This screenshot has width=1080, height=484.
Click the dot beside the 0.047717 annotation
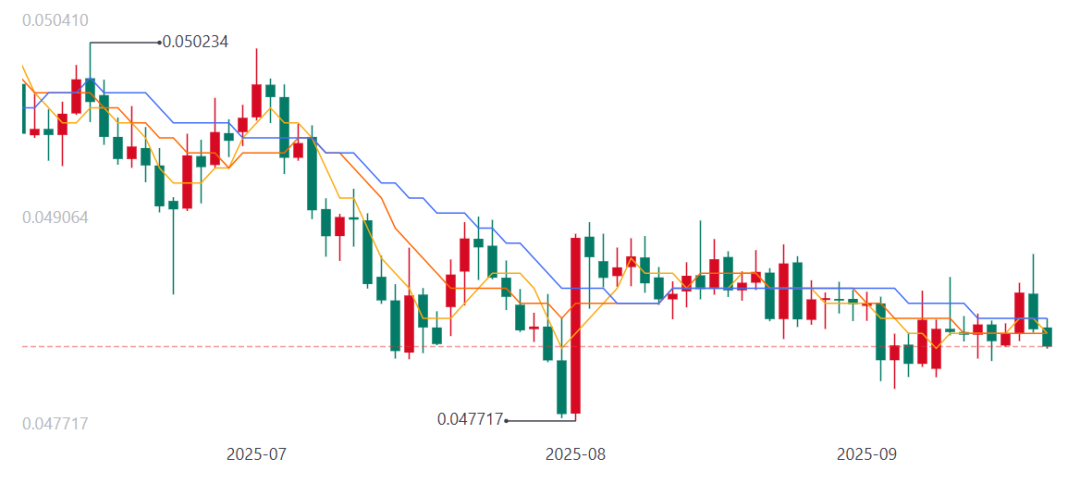pos(507,420)
